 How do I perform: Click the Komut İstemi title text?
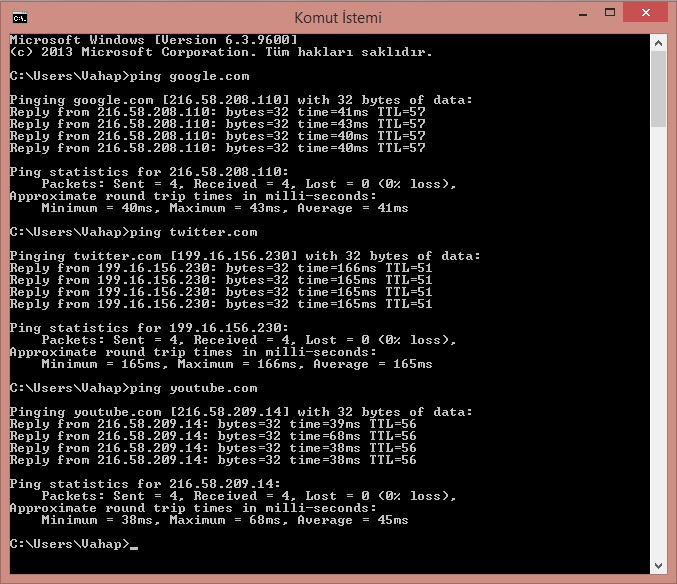(x=338, y=18)
